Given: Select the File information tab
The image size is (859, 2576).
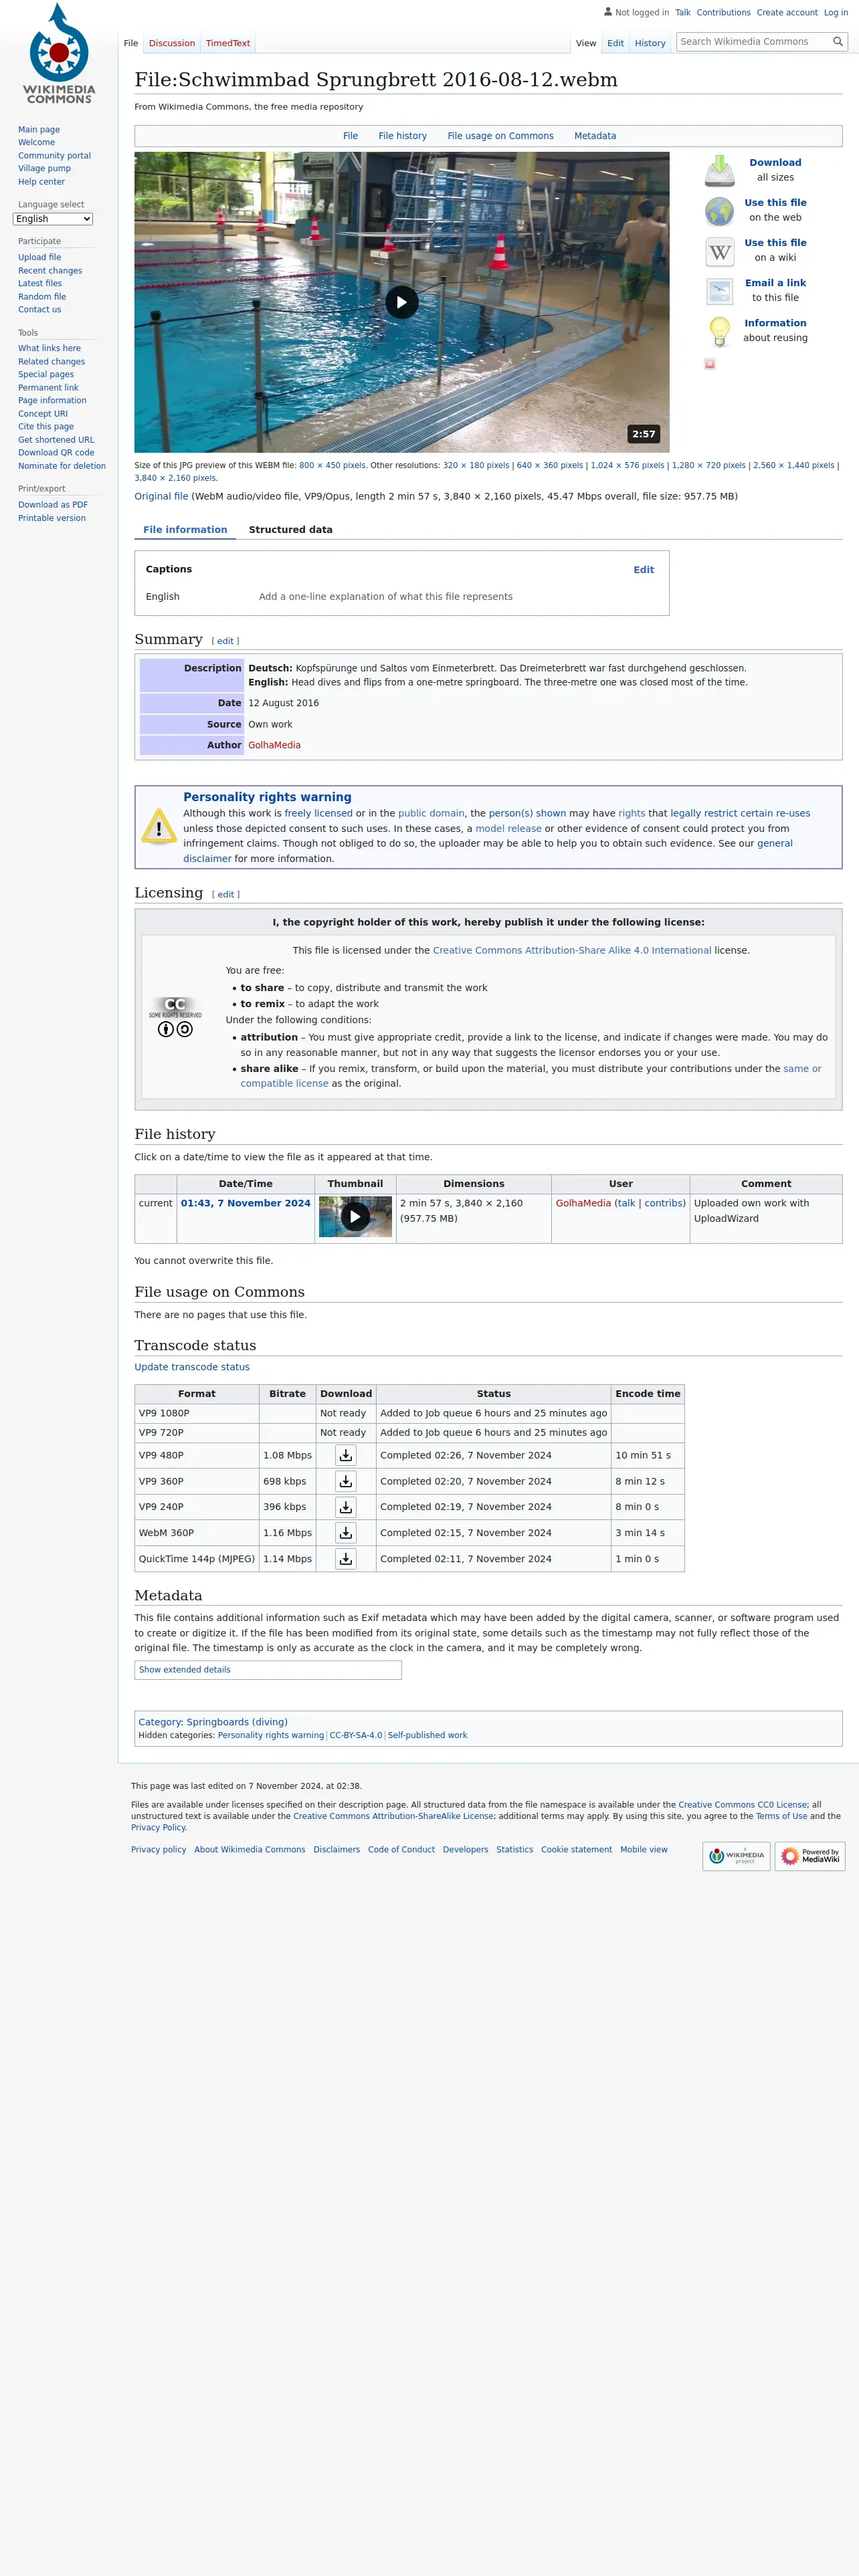Looking at the screenshot, I should tap(185, 530).
